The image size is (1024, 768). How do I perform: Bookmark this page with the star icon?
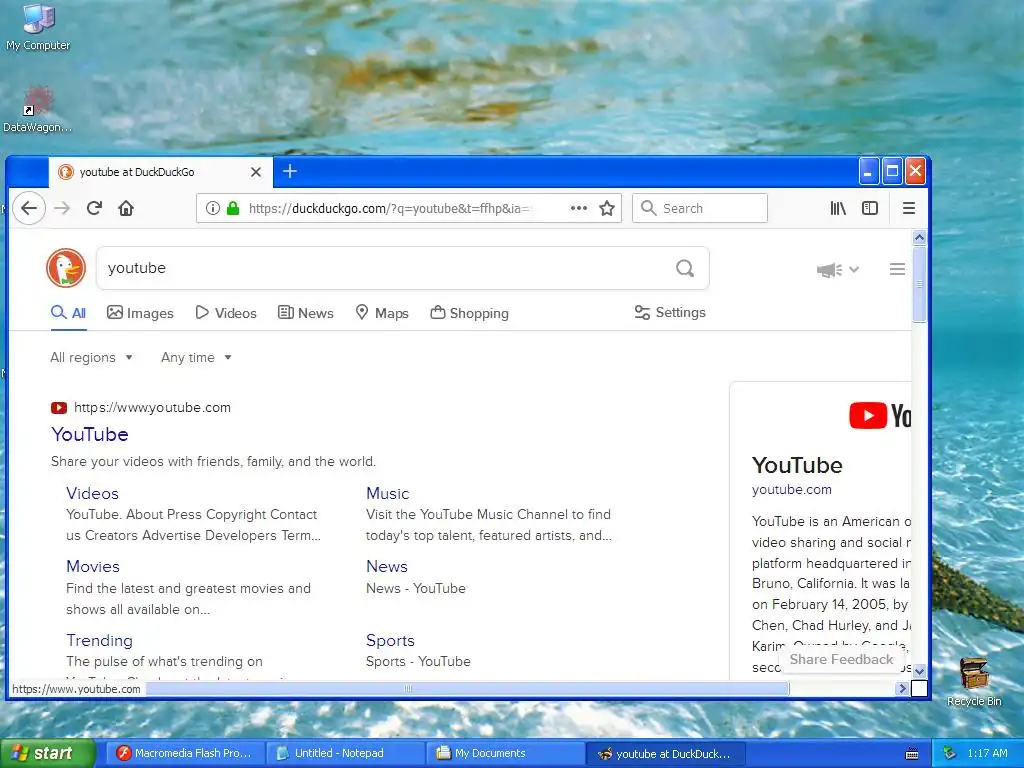607,208
